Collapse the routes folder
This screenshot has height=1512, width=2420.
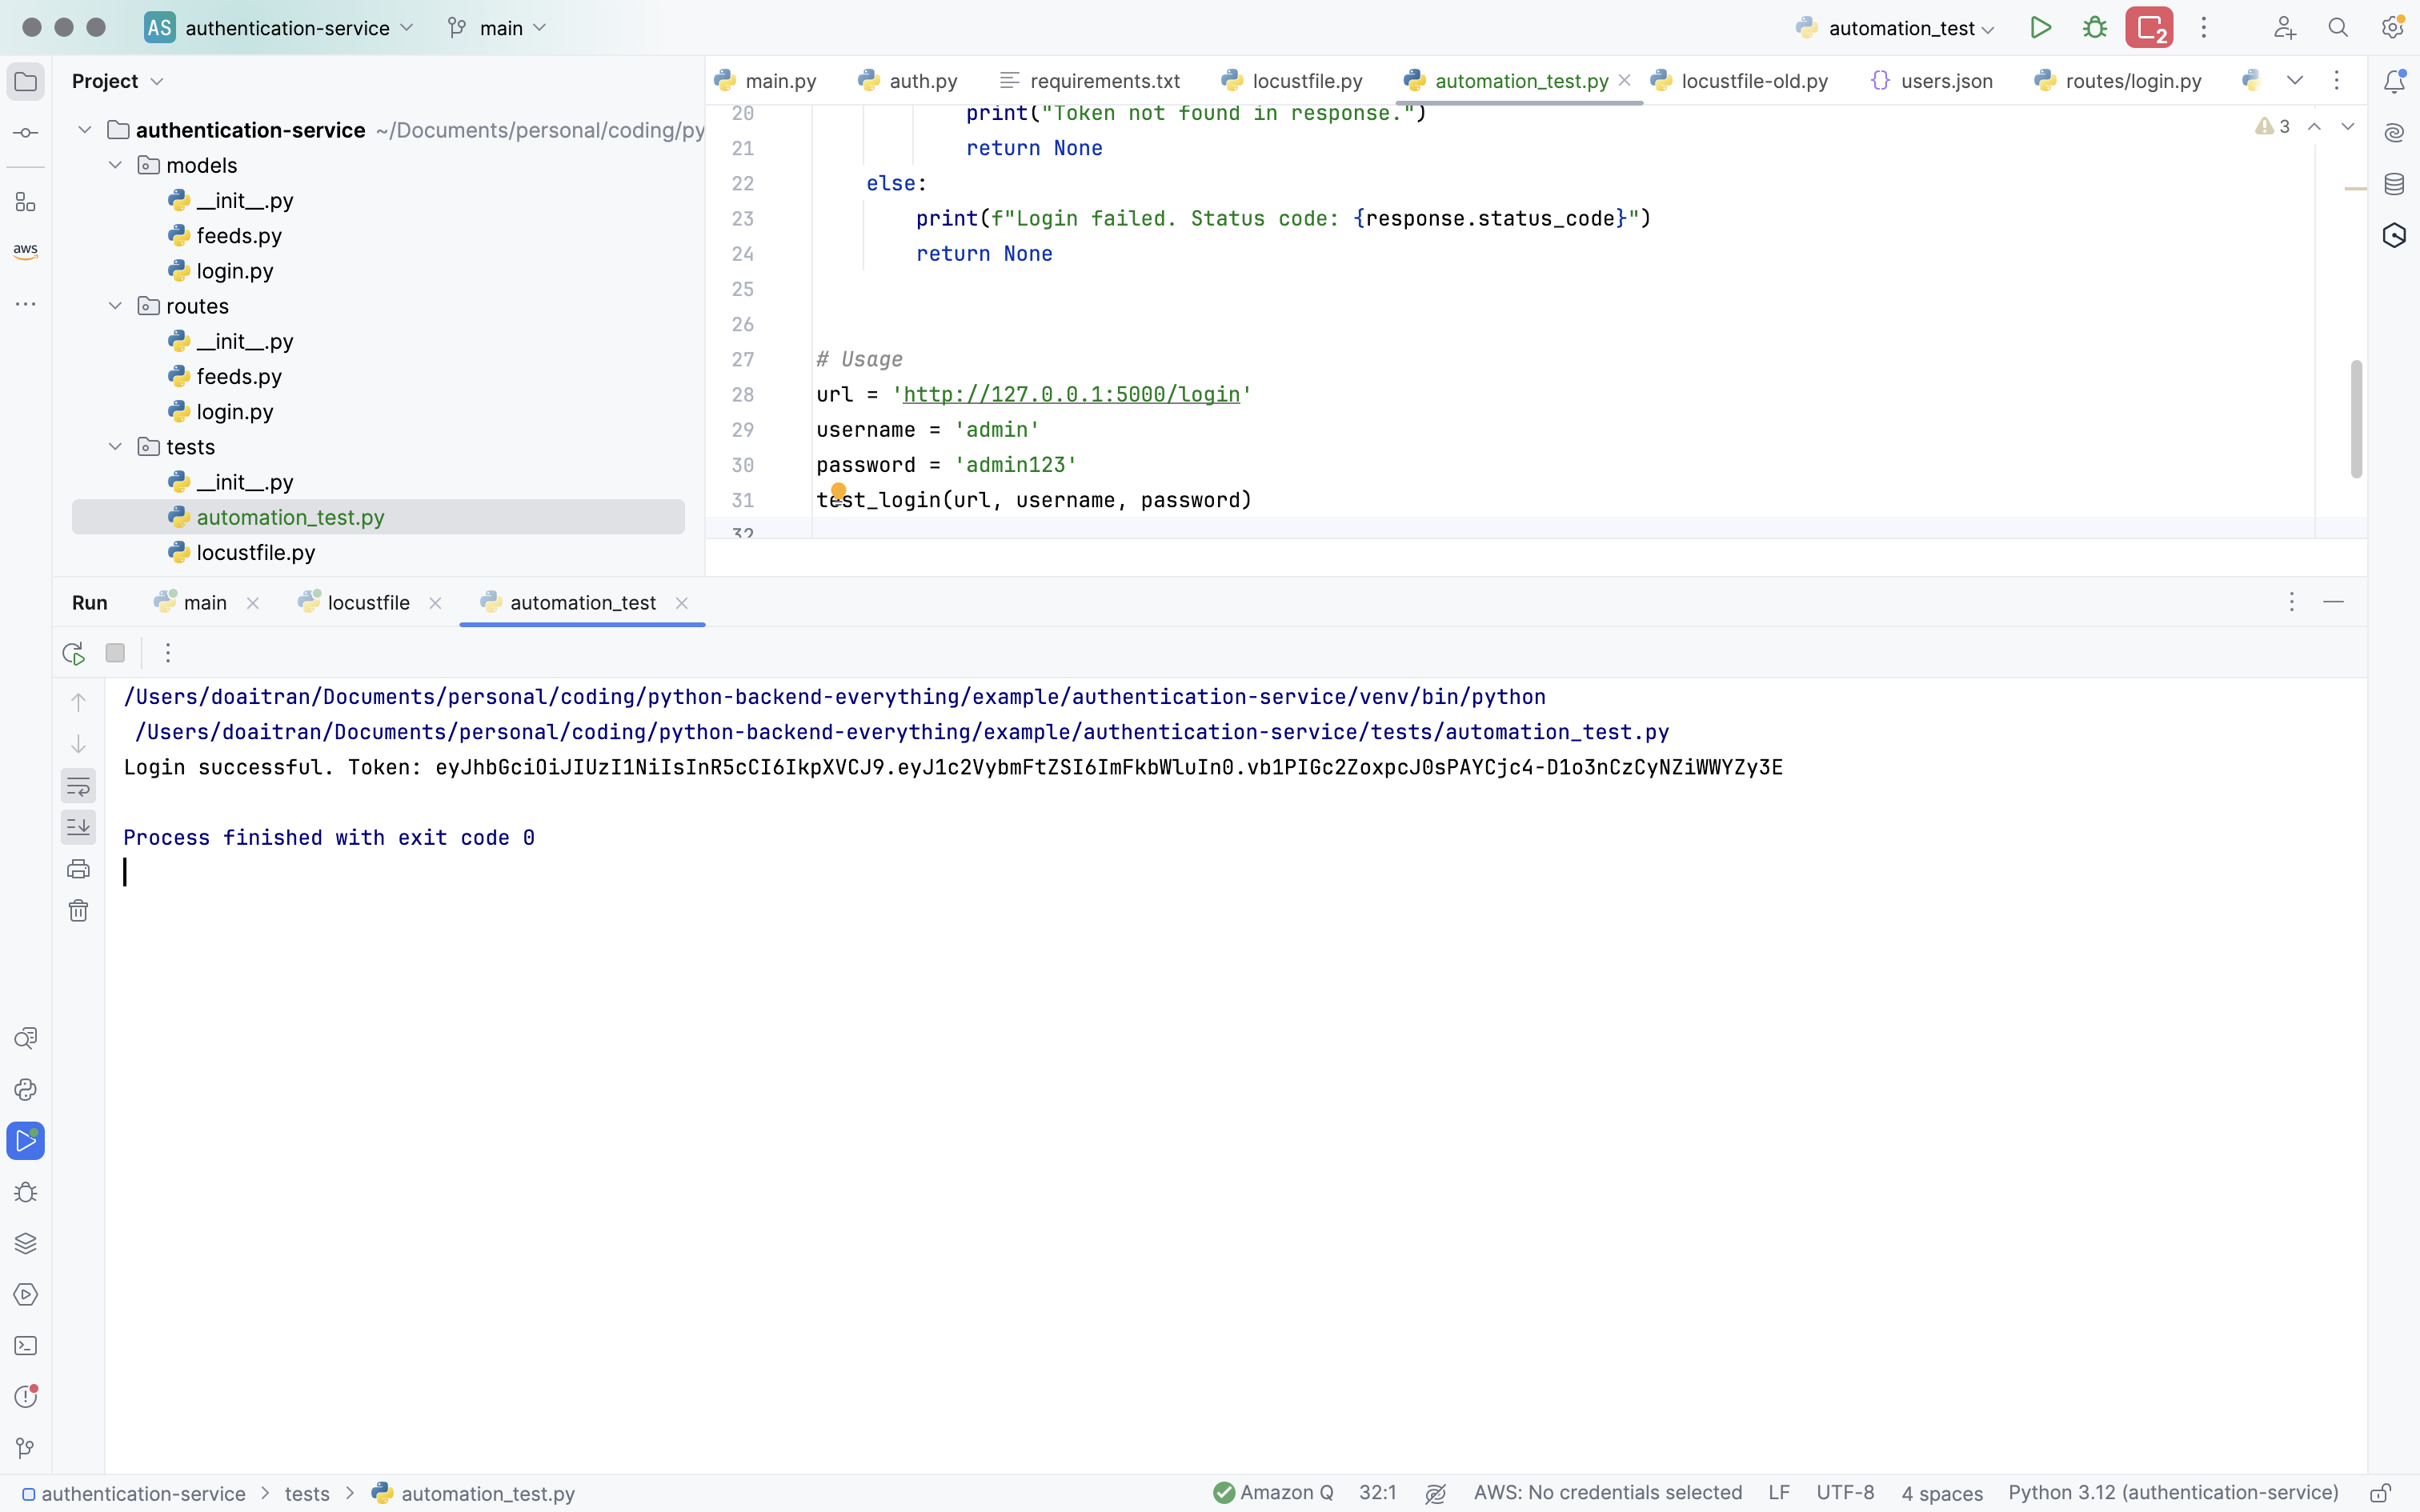tap(115, 306)
